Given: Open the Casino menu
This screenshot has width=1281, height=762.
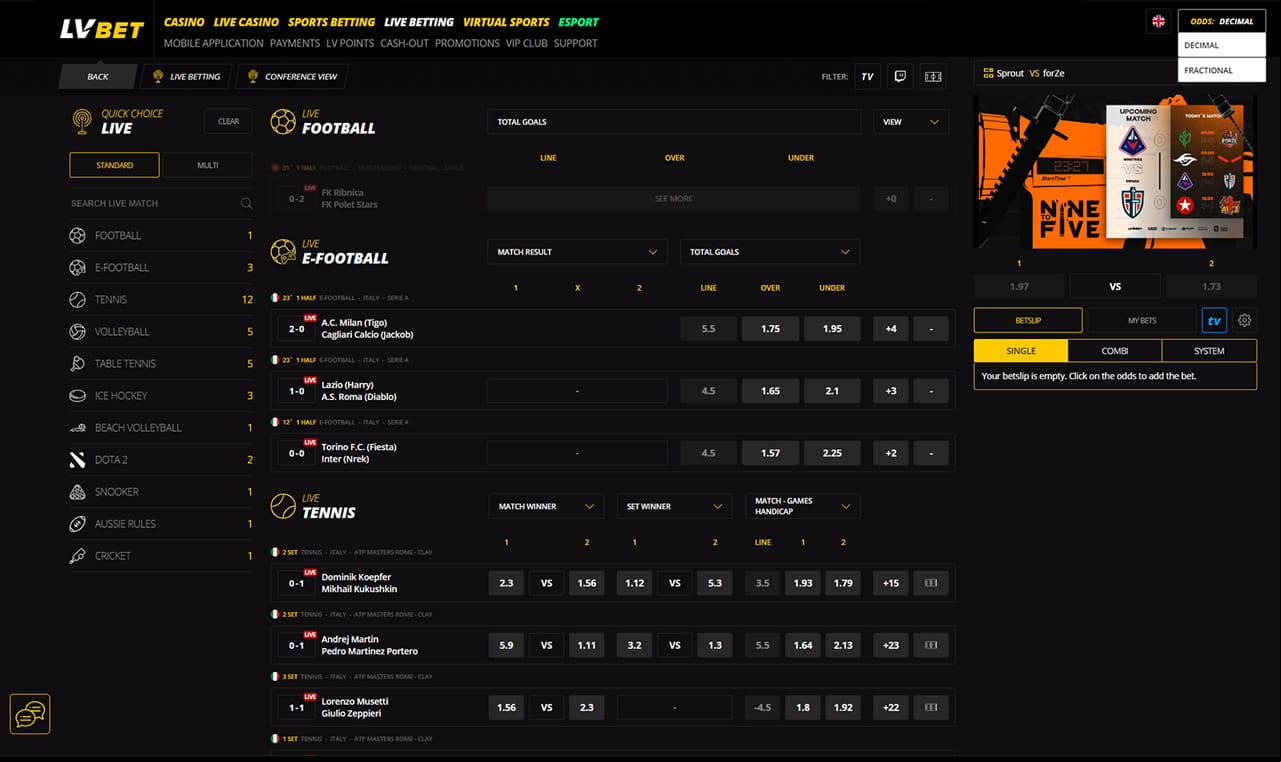Looking at the screenshot, I should pos(184,22).
